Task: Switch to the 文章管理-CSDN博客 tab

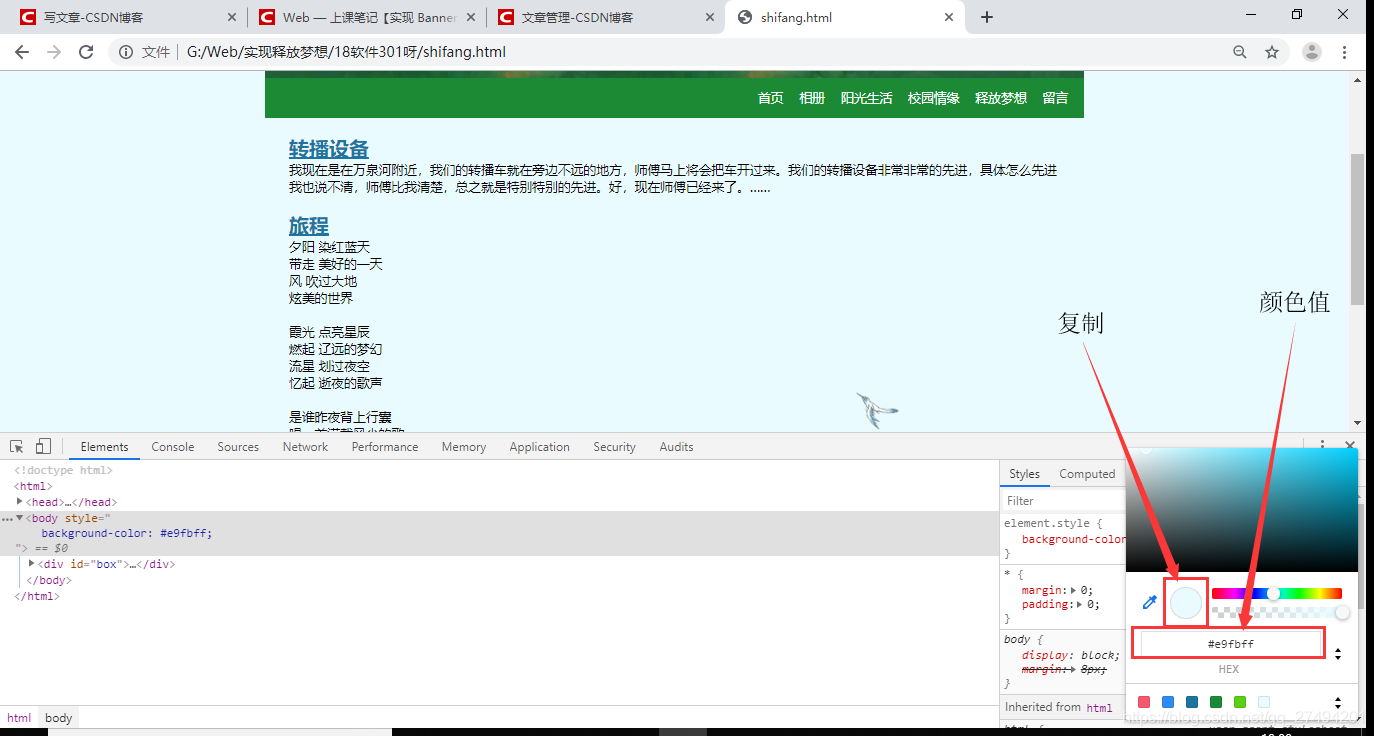Action: pos(605,17)
